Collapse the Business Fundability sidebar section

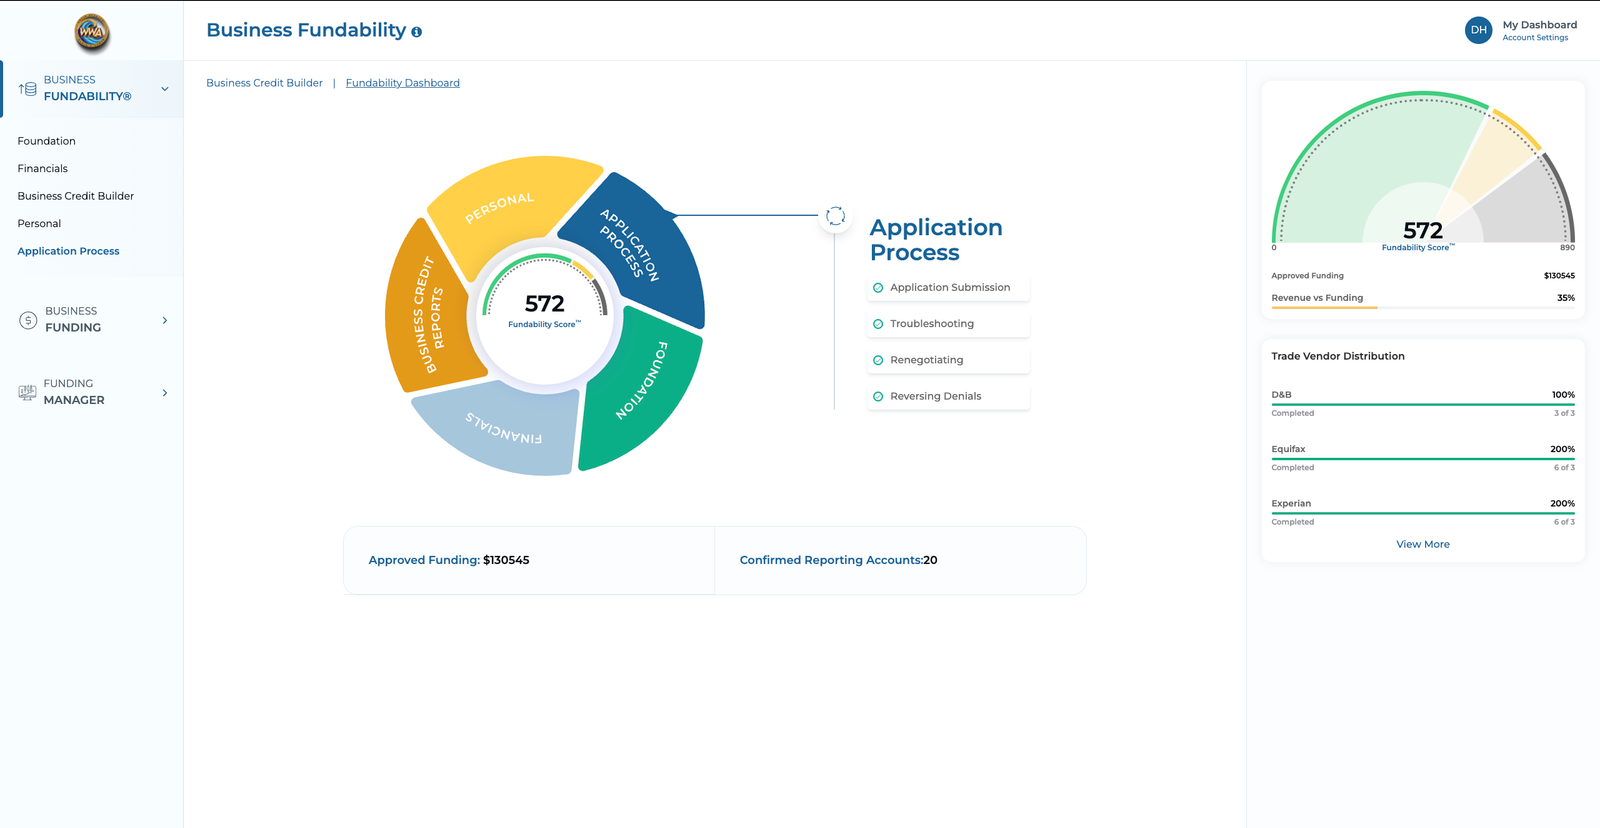pos(165,89)
